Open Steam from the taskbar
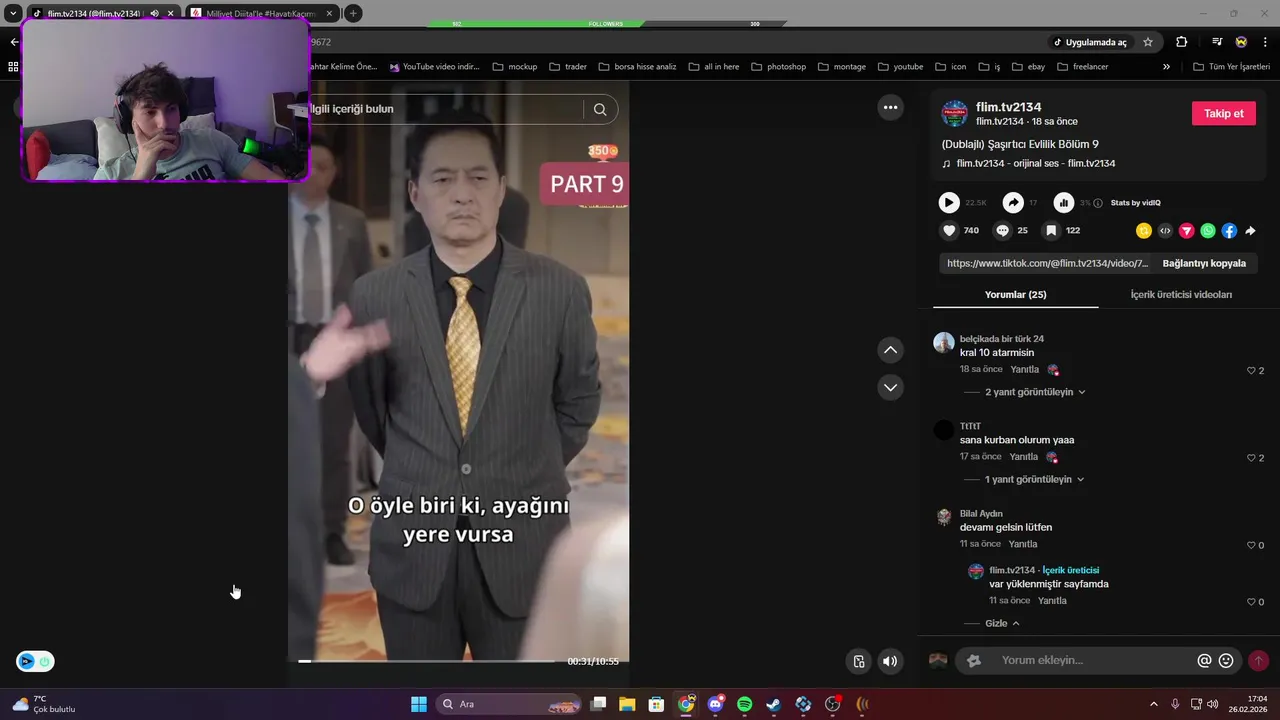The image size is (1280, 720). (x=774, y=704)
